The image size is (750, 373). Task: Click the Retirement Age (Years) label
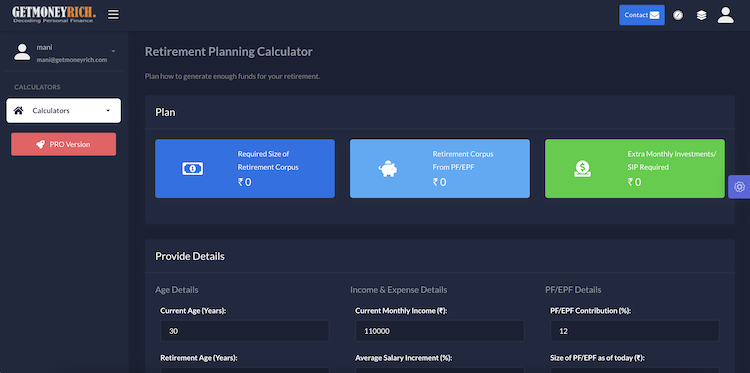pyautogui.click(x=199, y=358)
